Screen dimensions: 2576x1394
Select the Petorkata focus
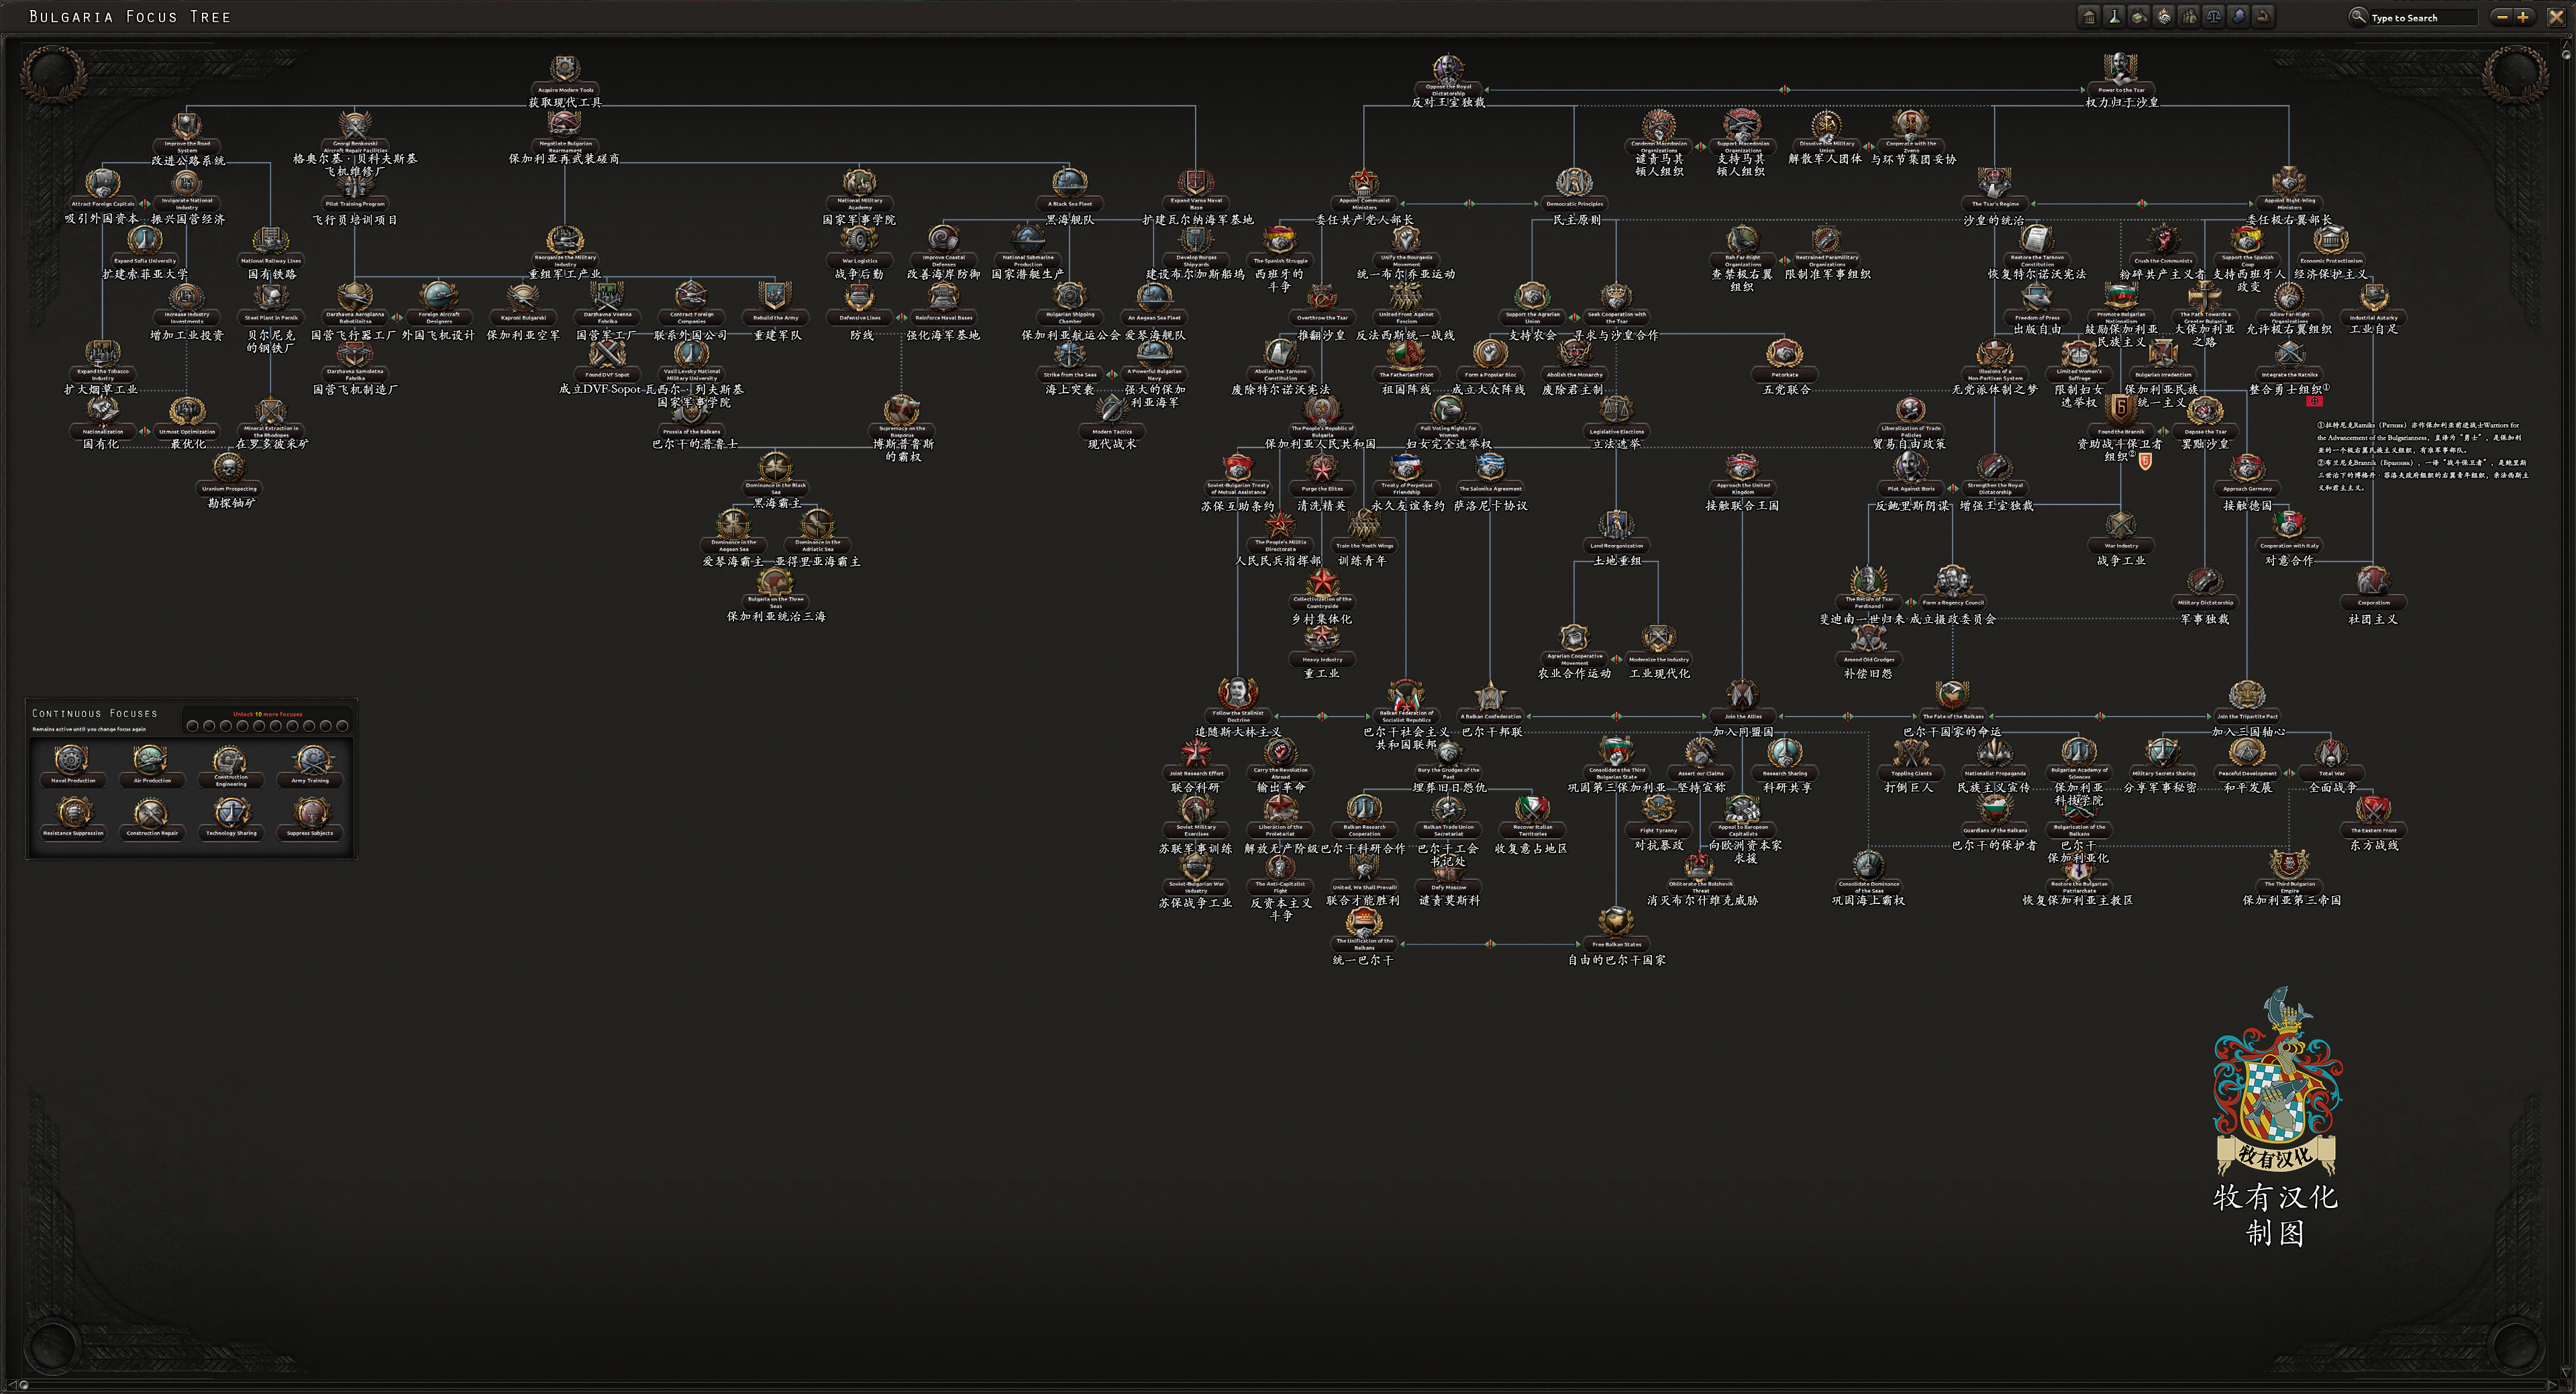pos(1784,361)
